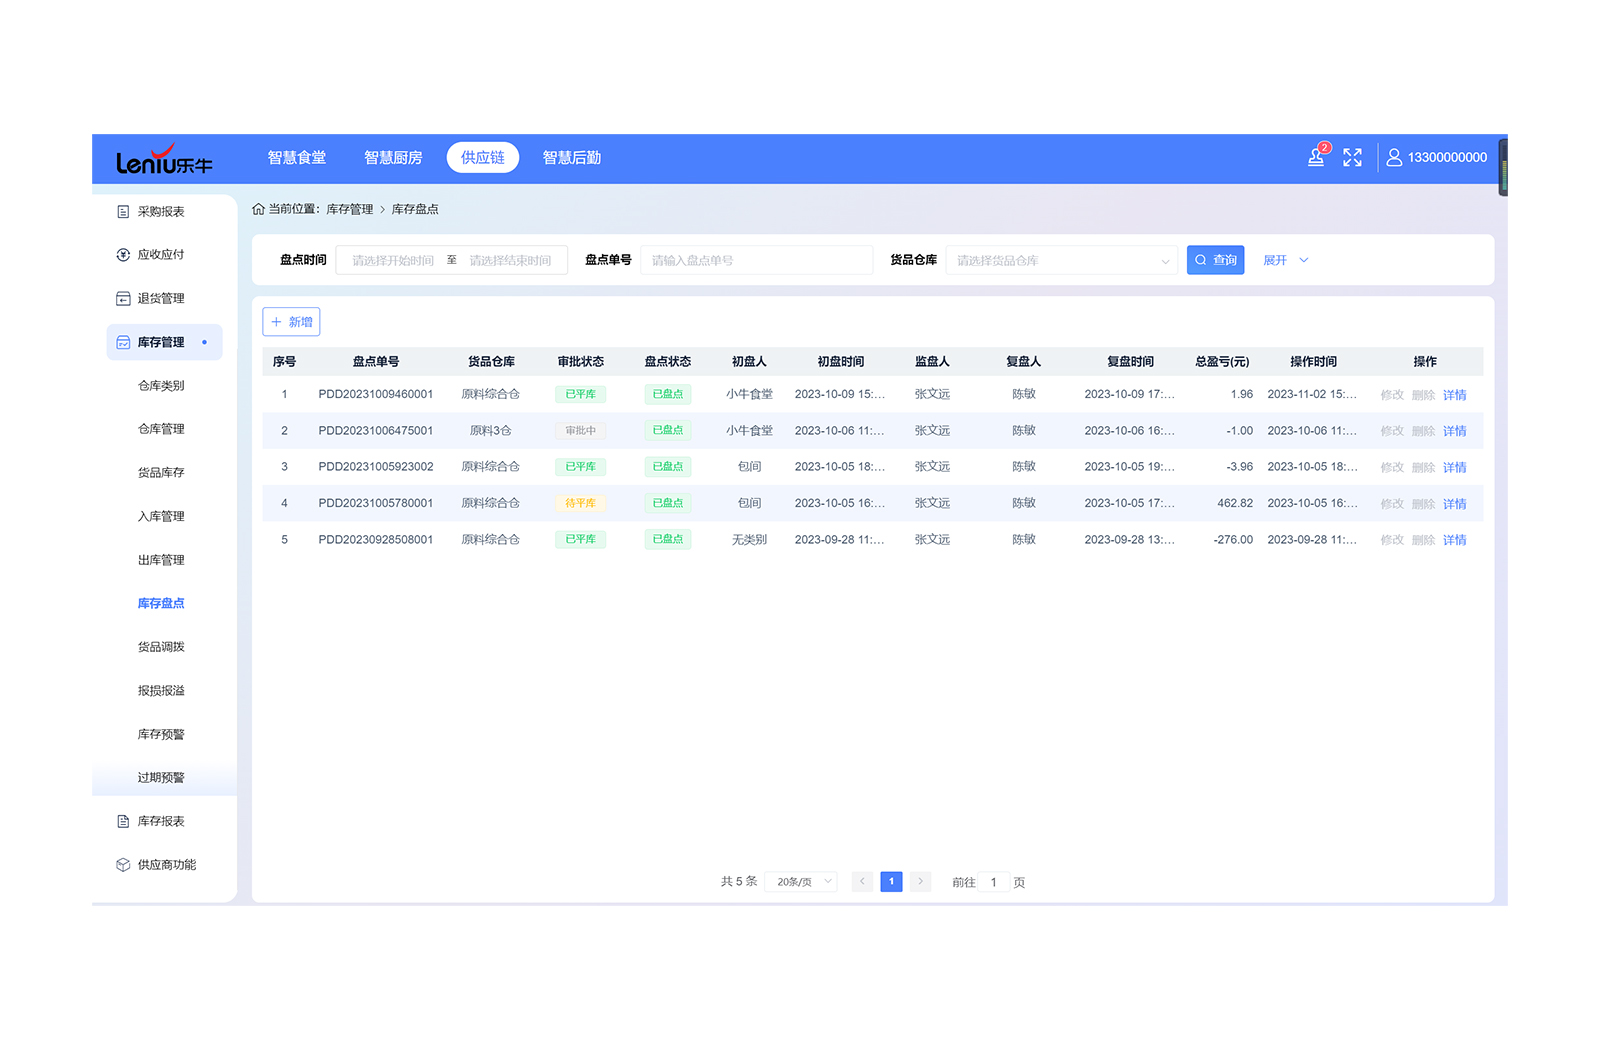Collapse 库存管理 sidebar group
Screen dimensions: 1600x1040
pos(165,342)
